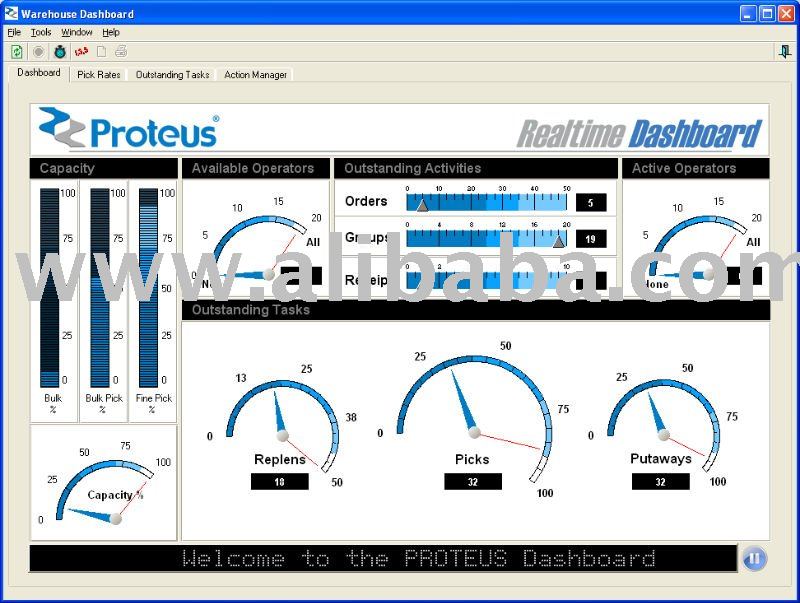
Task: Click the printer toolbar icon
Action: 121,52
